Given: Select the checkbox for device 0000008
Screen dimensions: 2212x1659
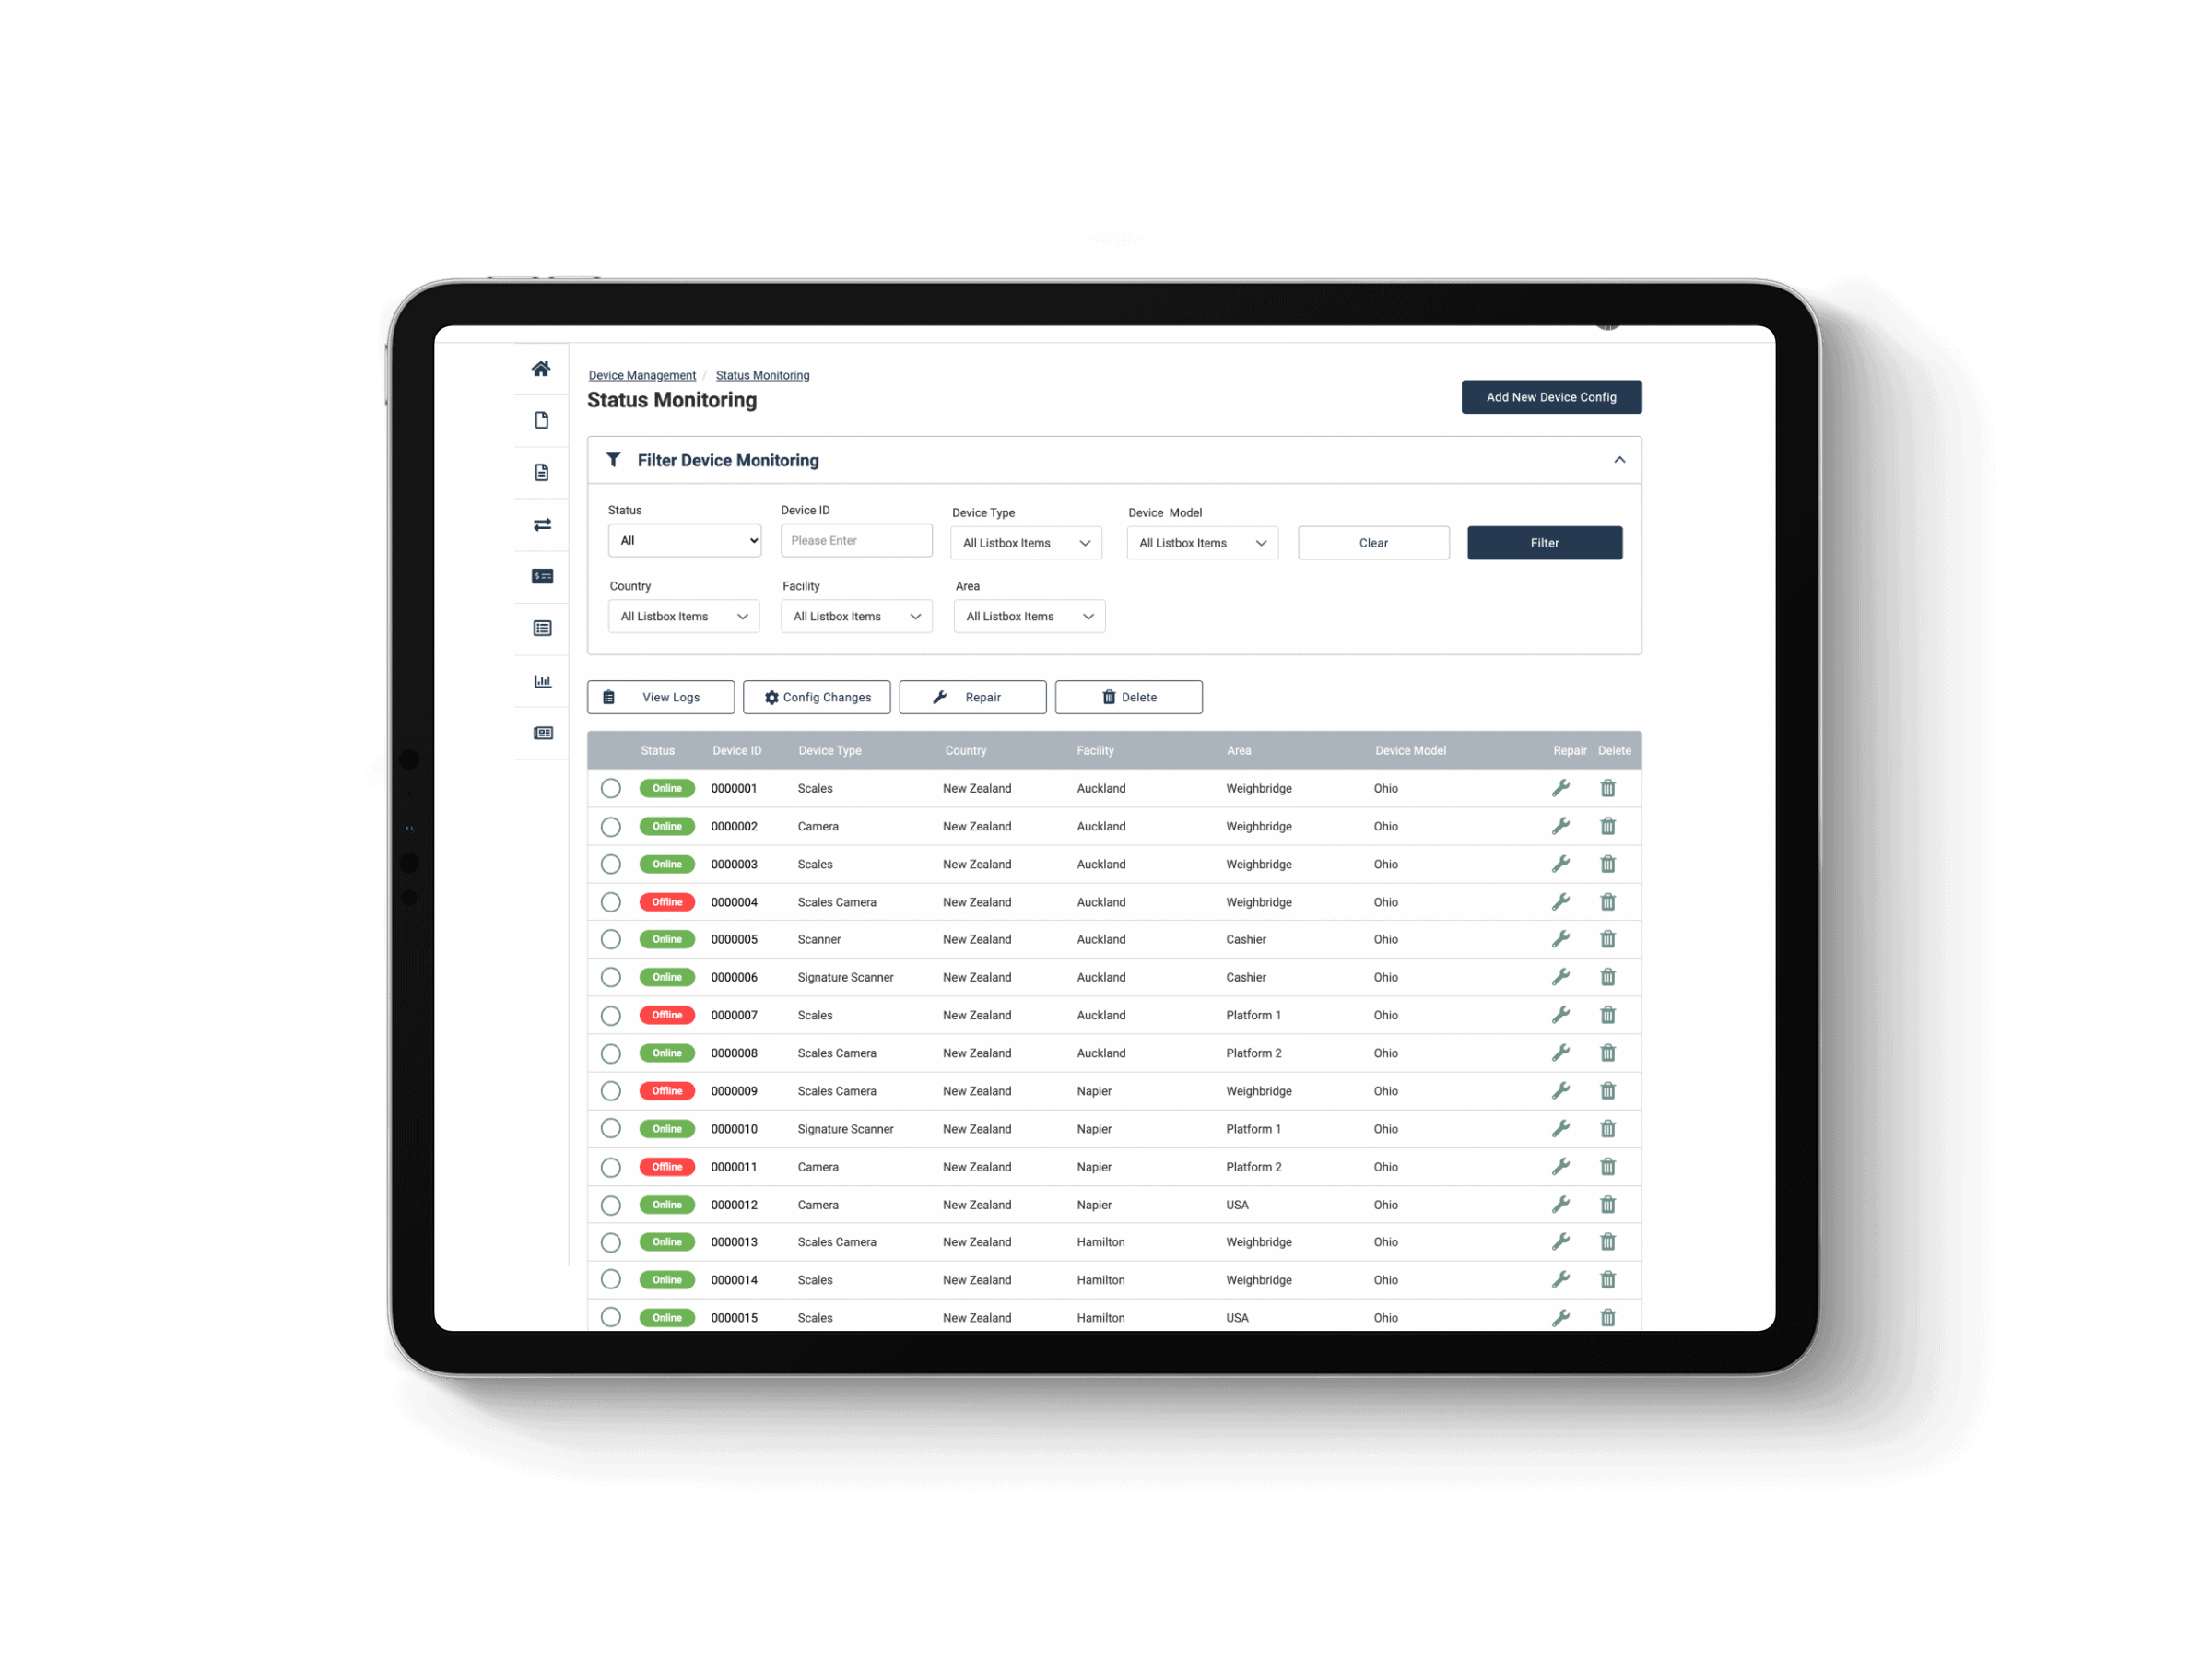Looking at the screenshot, I should pyautogui.click(x=611, y=1053).
